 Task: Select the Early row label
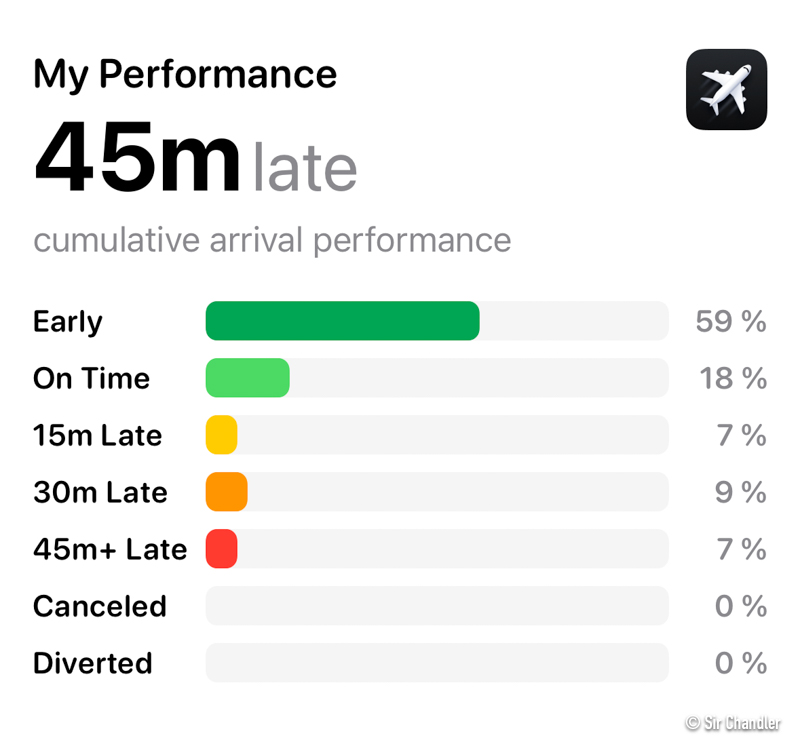coord(68,322)
